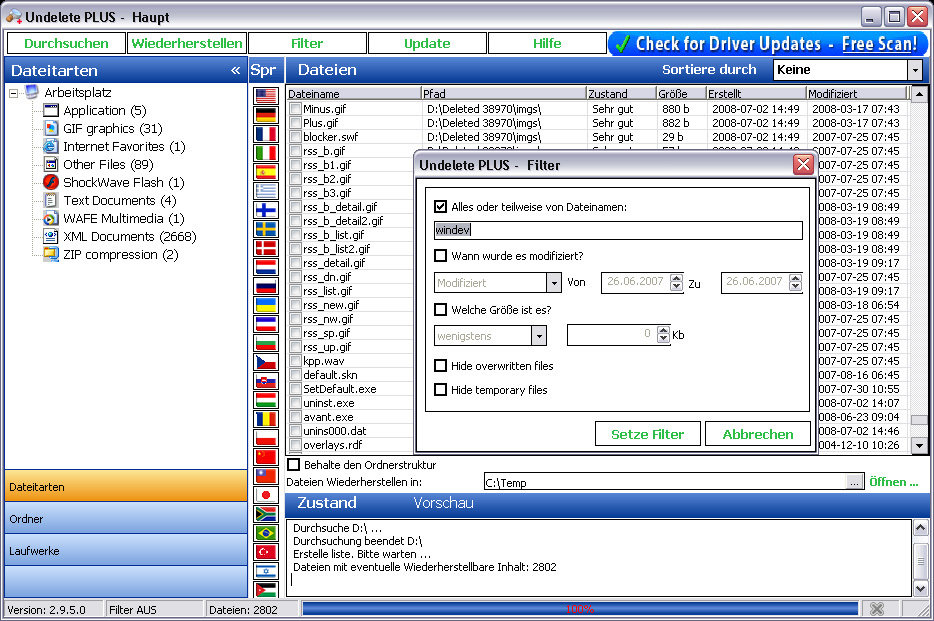934x621 pixels.
Task: Expand the 'wenigstens' size dropdown
Action: [x=539, y=336]
